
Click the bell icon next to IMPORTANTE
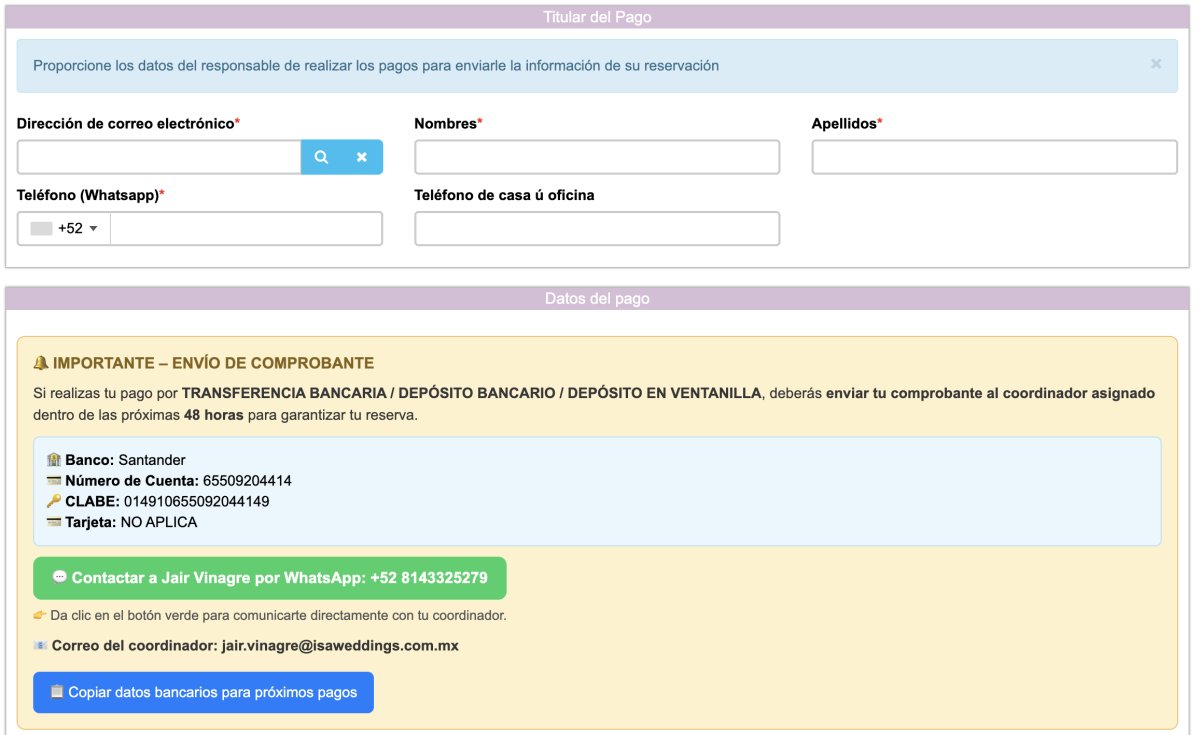pos(41,363)
